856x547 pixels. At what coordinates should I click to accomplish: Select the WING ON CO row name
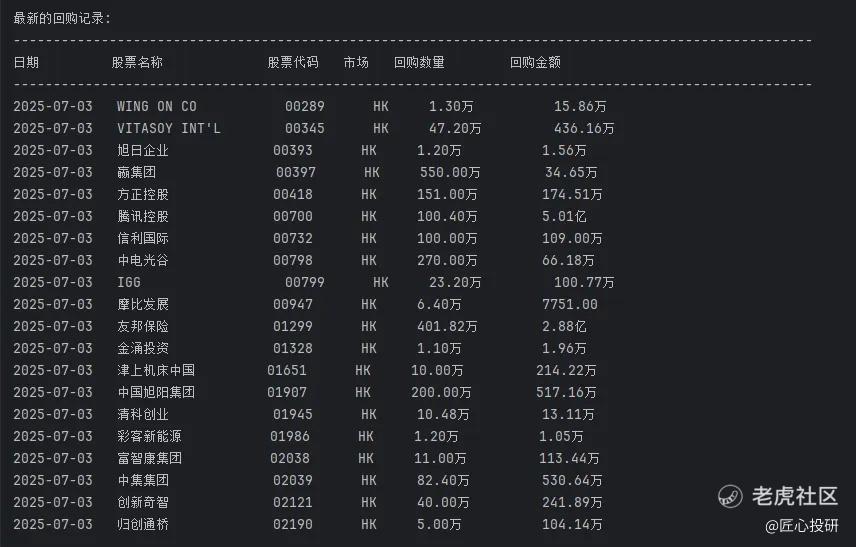pyautogui.click(x=157, y=106)
